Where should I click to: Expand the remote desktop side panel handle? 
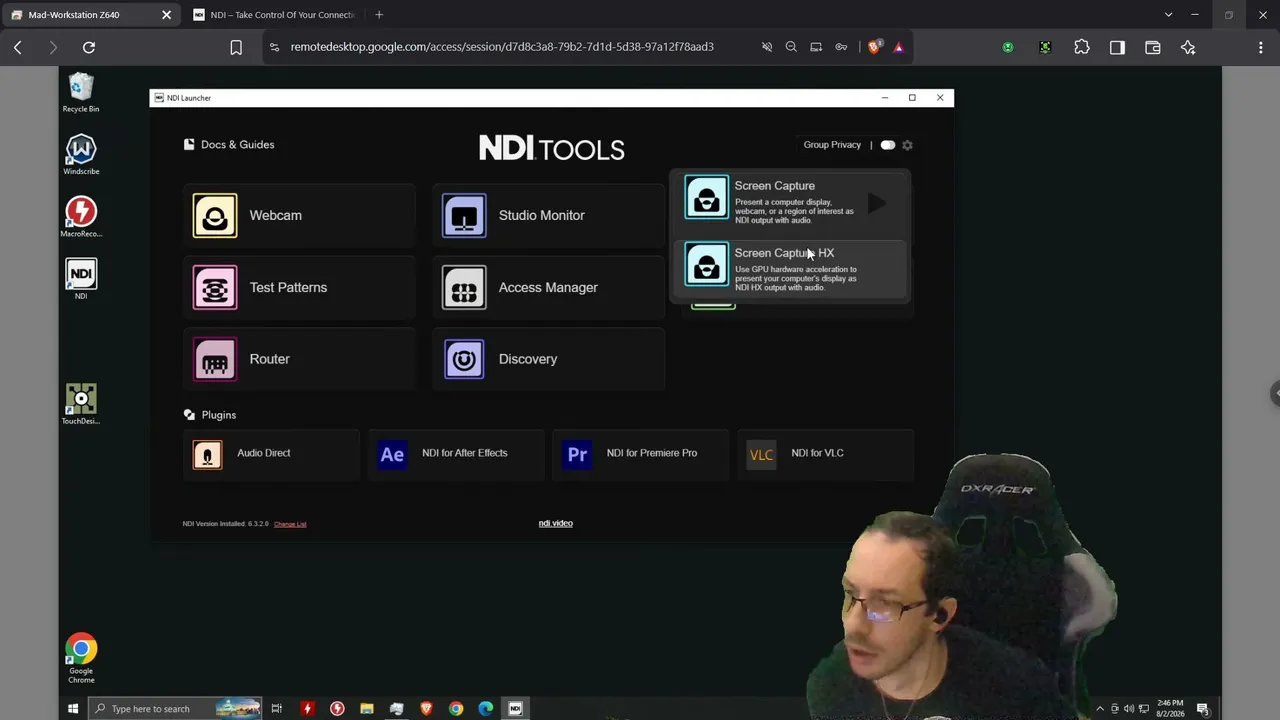[x=1276, y=394]
